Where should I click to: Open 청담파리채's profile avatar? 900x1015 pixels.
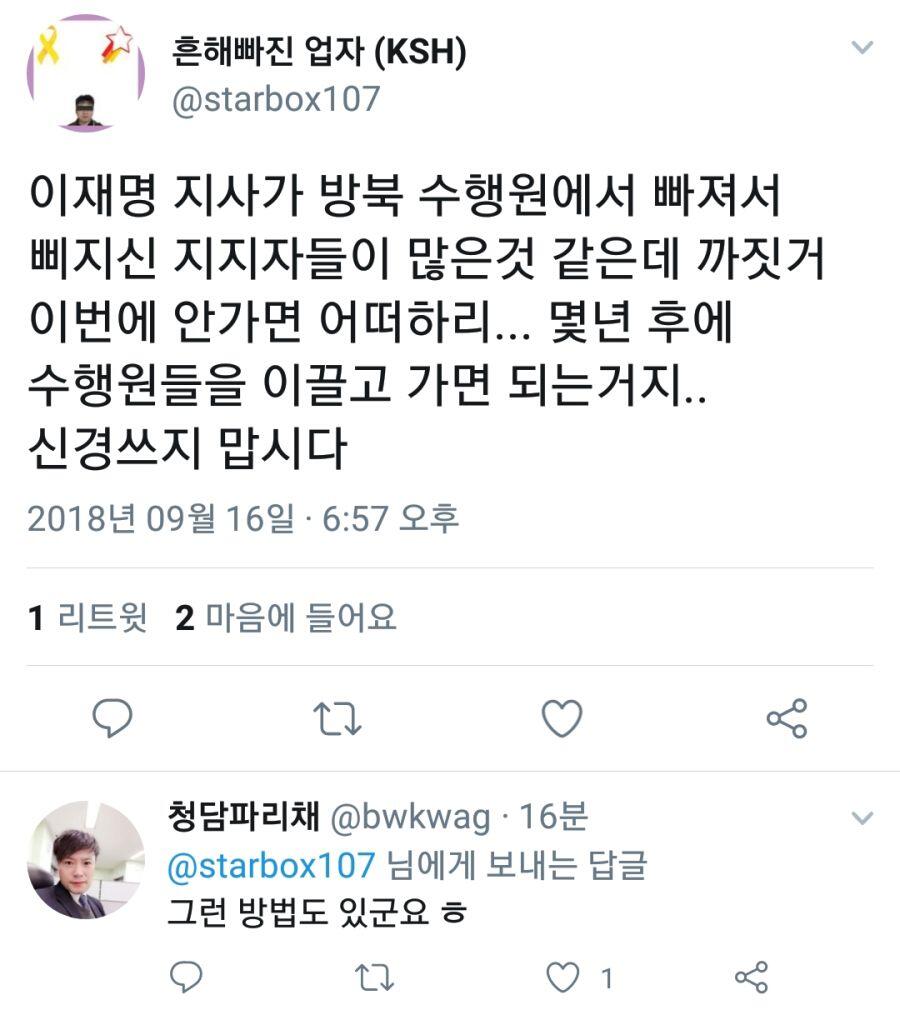click(x=85, y=860)
